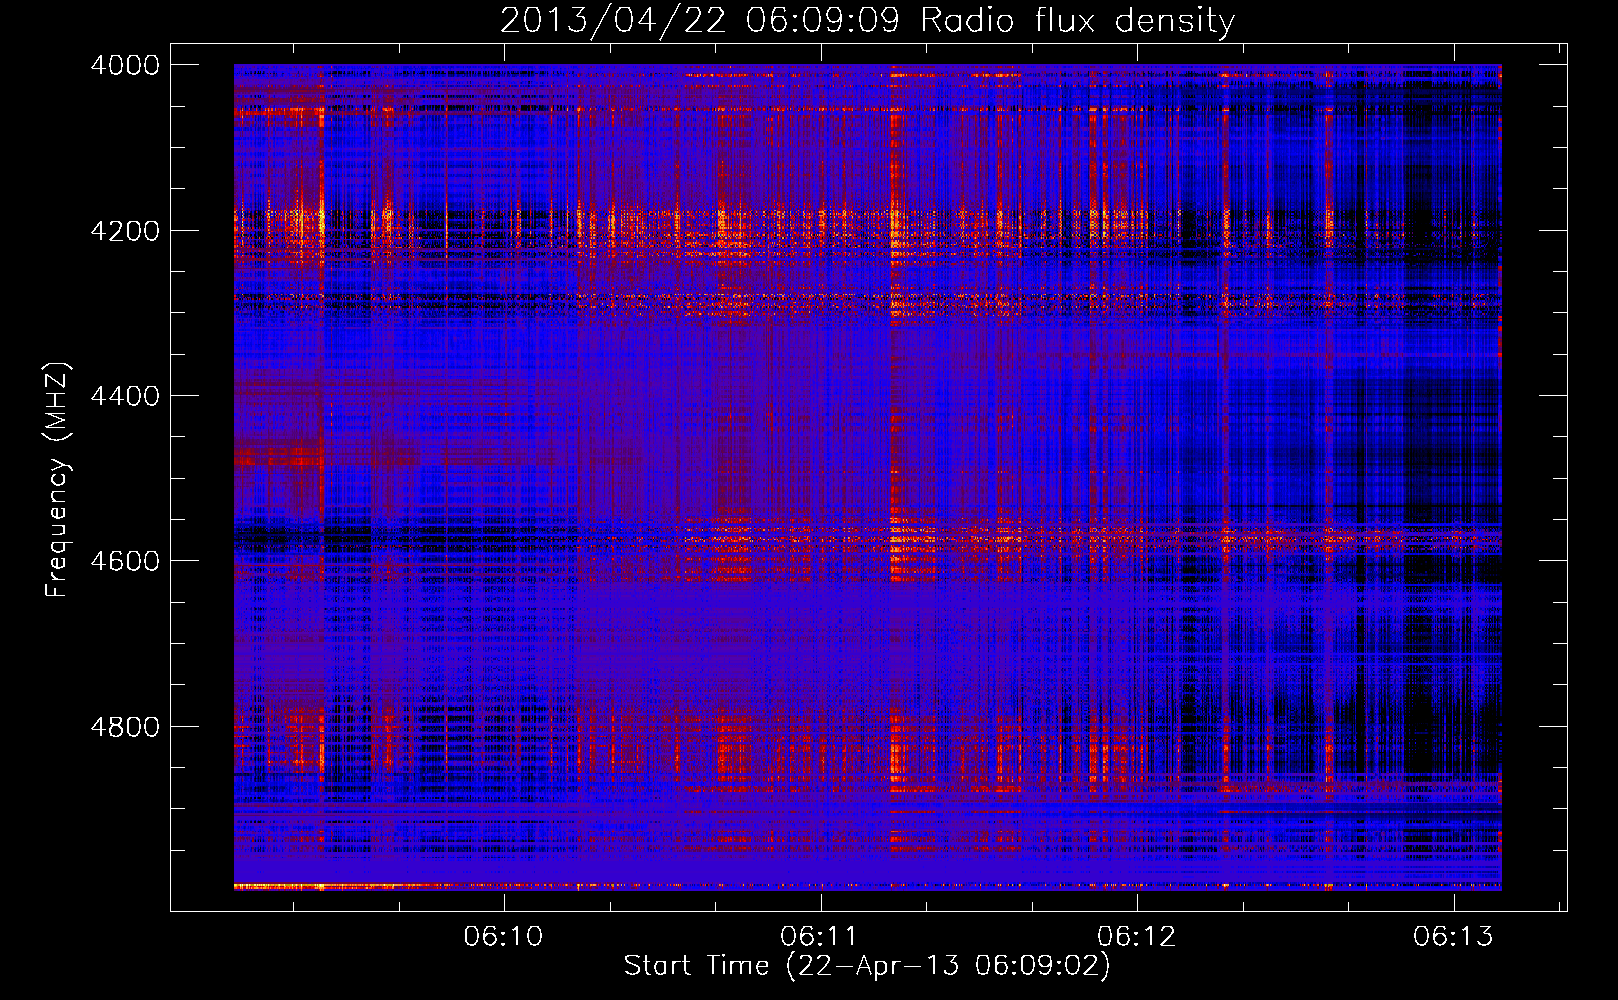Viewport: 1618px width, 1000px height.
Task: Click the 06:11 time axis label
Action: [x=820, y=936]
